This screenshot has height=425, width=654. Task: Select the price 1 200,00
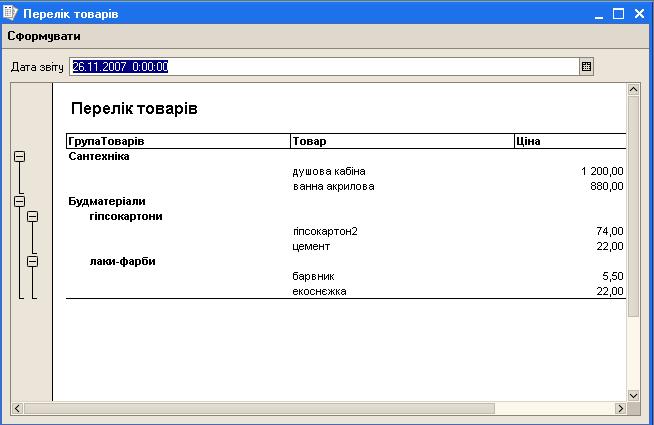[x=602, y=171]
